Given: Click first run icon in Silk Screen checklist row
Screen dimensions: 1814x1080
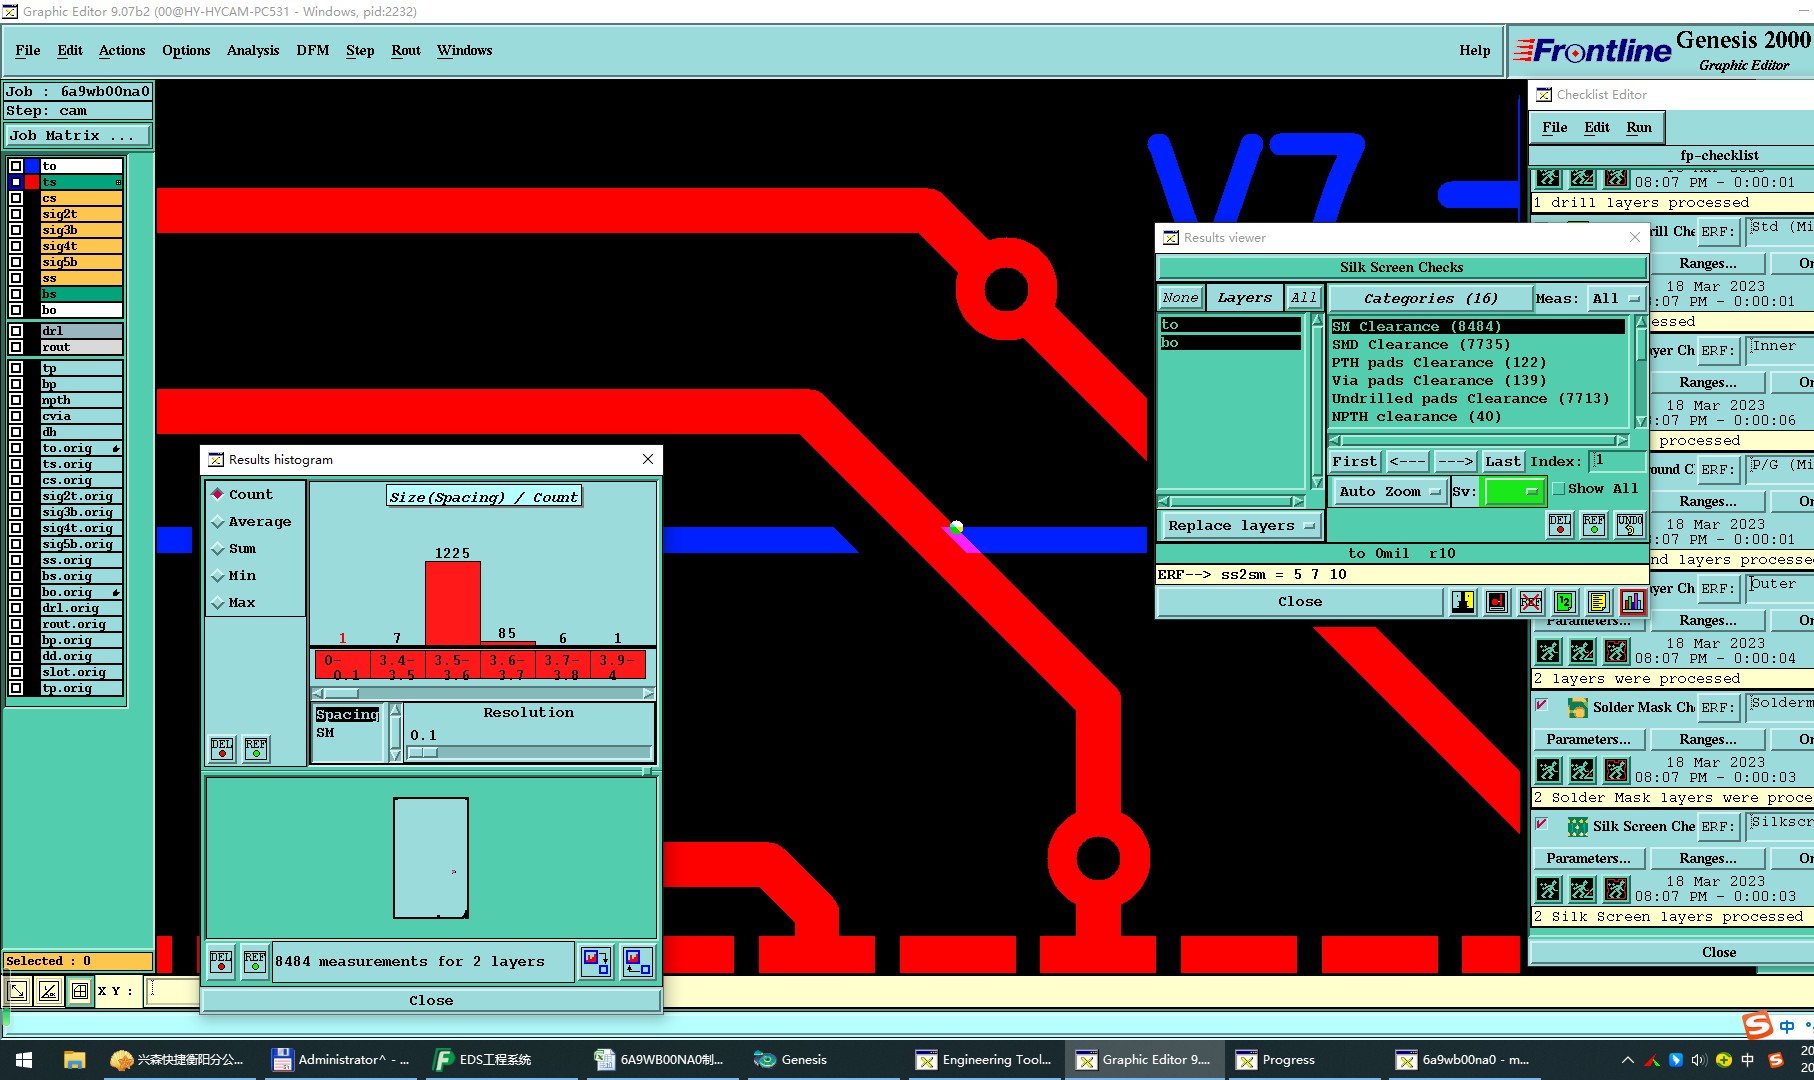Looking at the screenshot, I should tap(1548, 889).
